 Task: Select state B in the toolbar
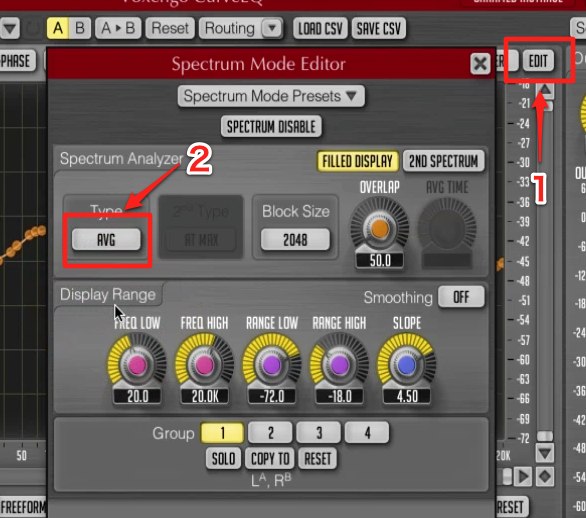click(80, 28)
